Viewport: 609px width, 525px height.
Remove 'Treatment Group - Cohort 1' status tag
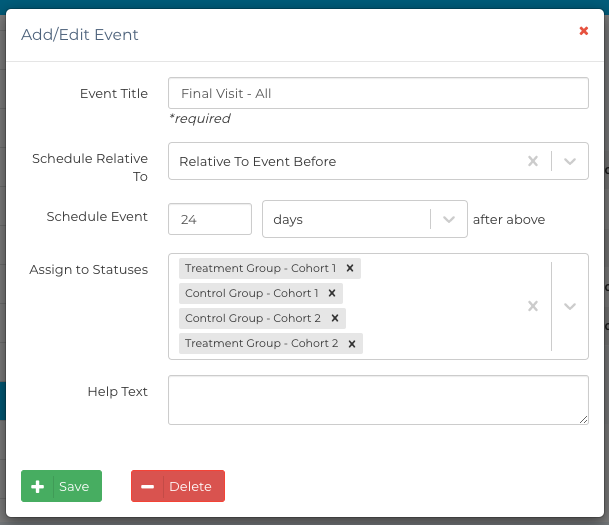pos(350,268)
